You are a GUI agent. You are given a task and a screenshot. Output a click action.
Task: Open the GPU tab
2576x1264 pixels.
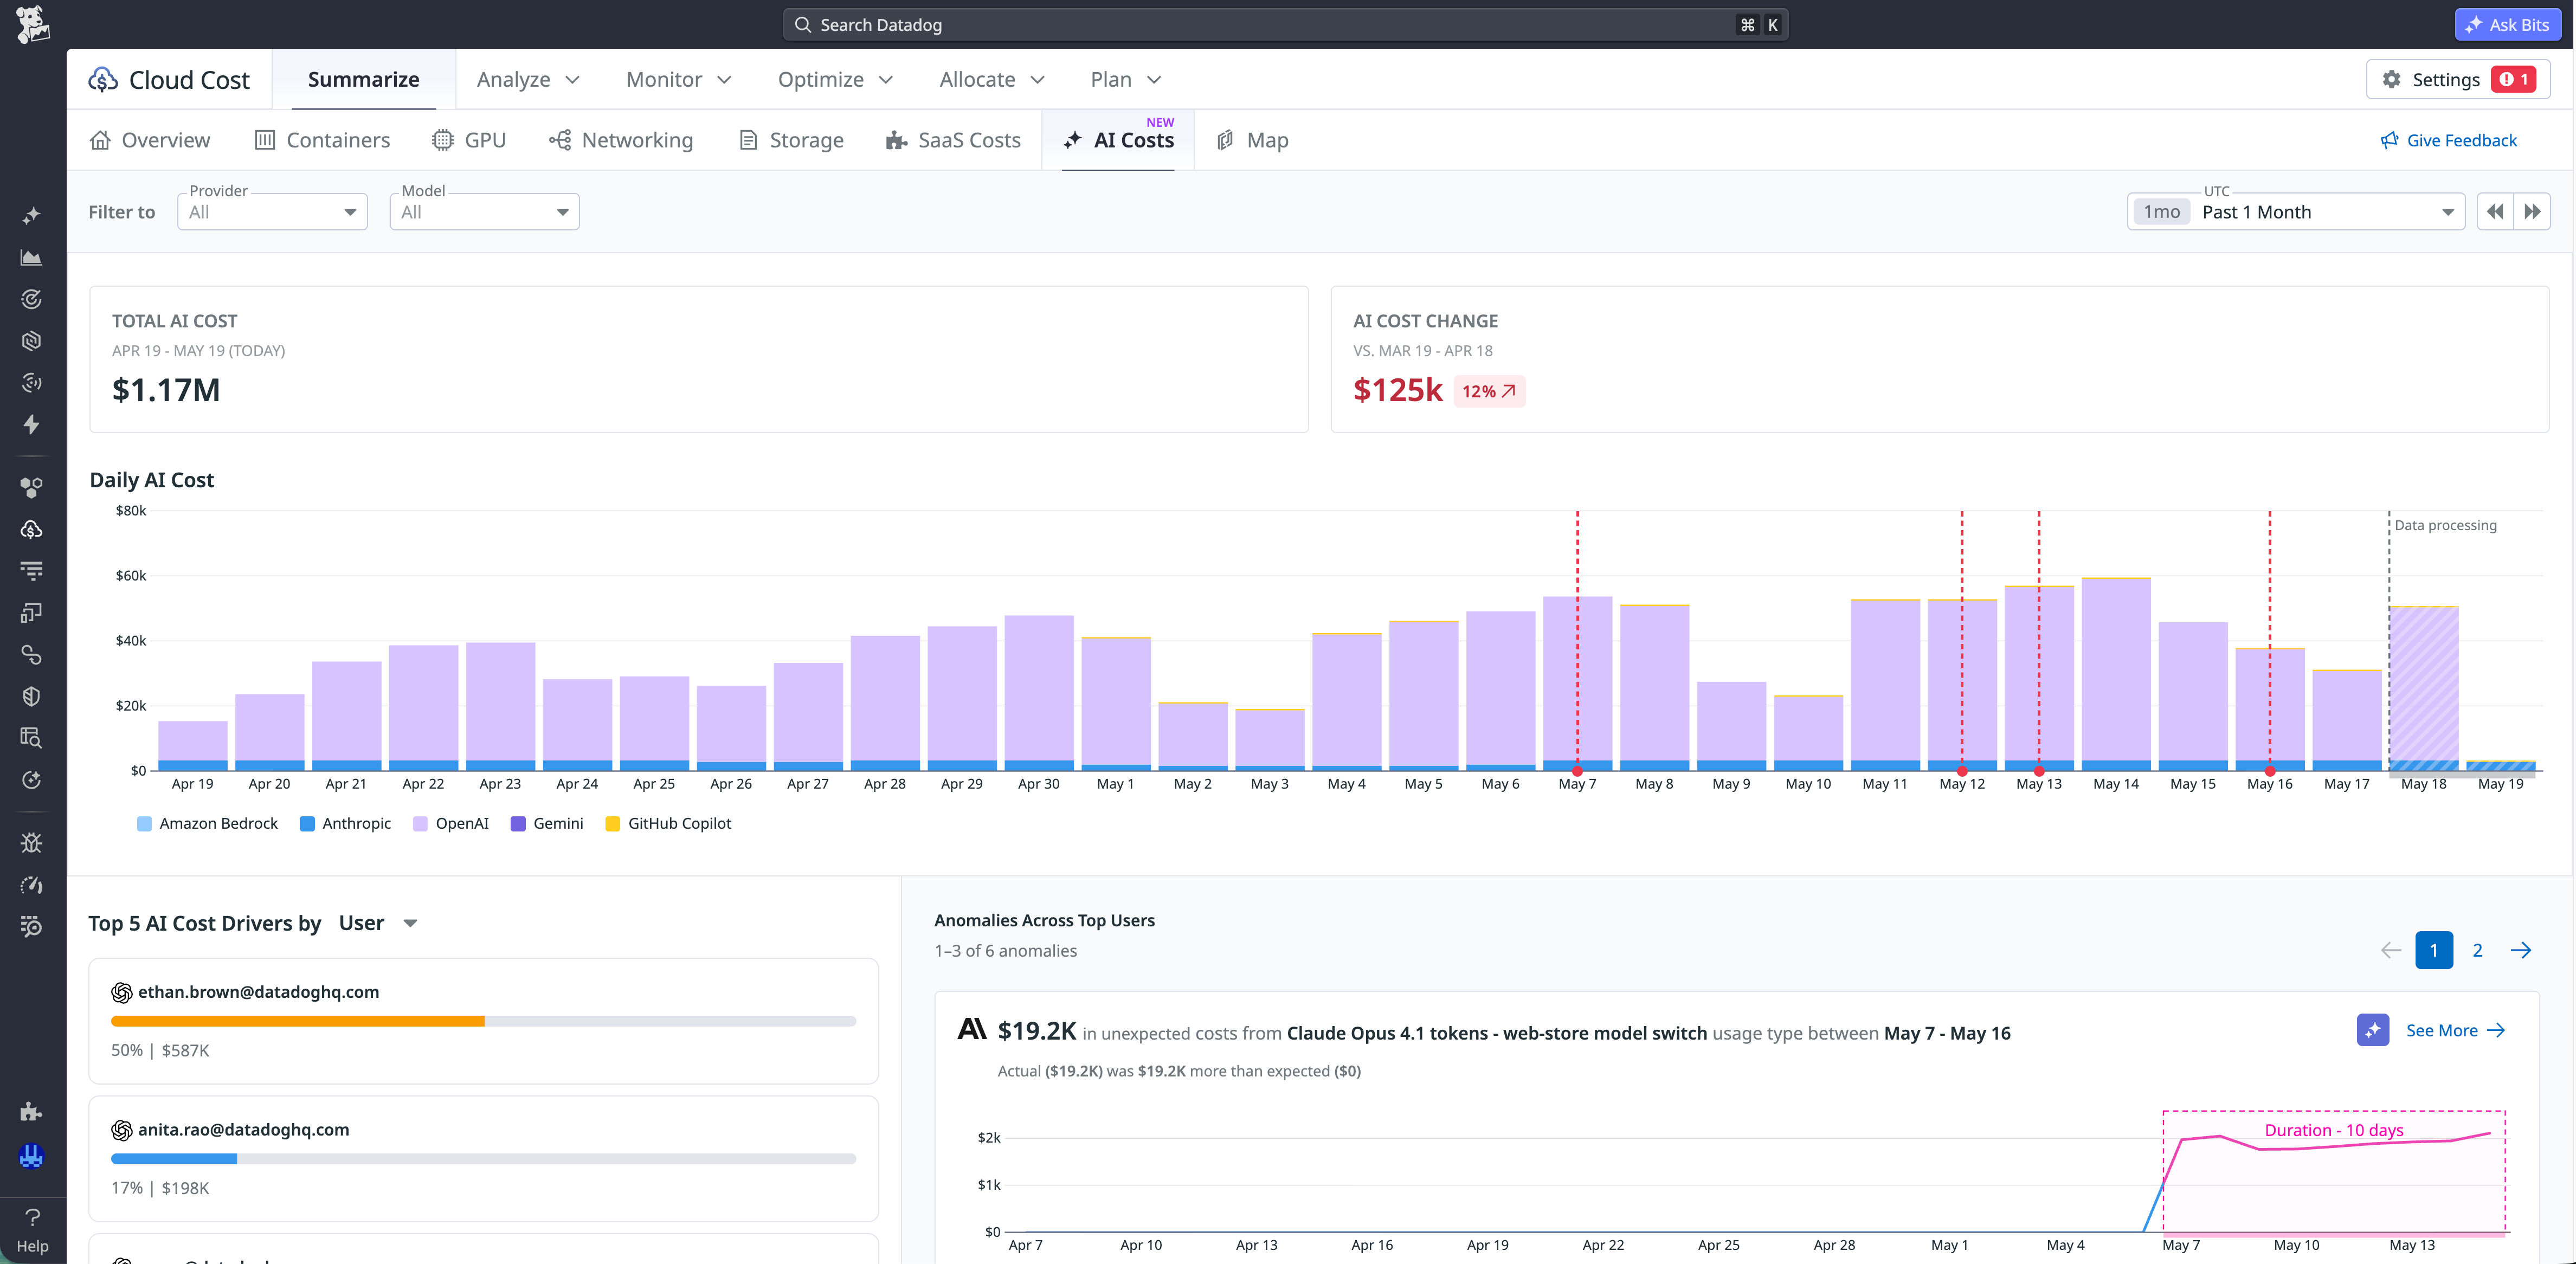469,140
